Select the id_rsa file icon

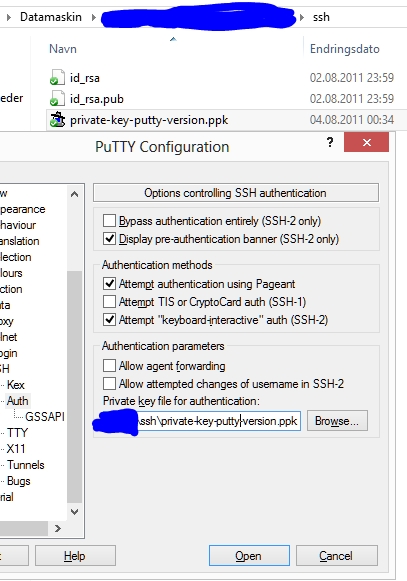coord(57,77)
